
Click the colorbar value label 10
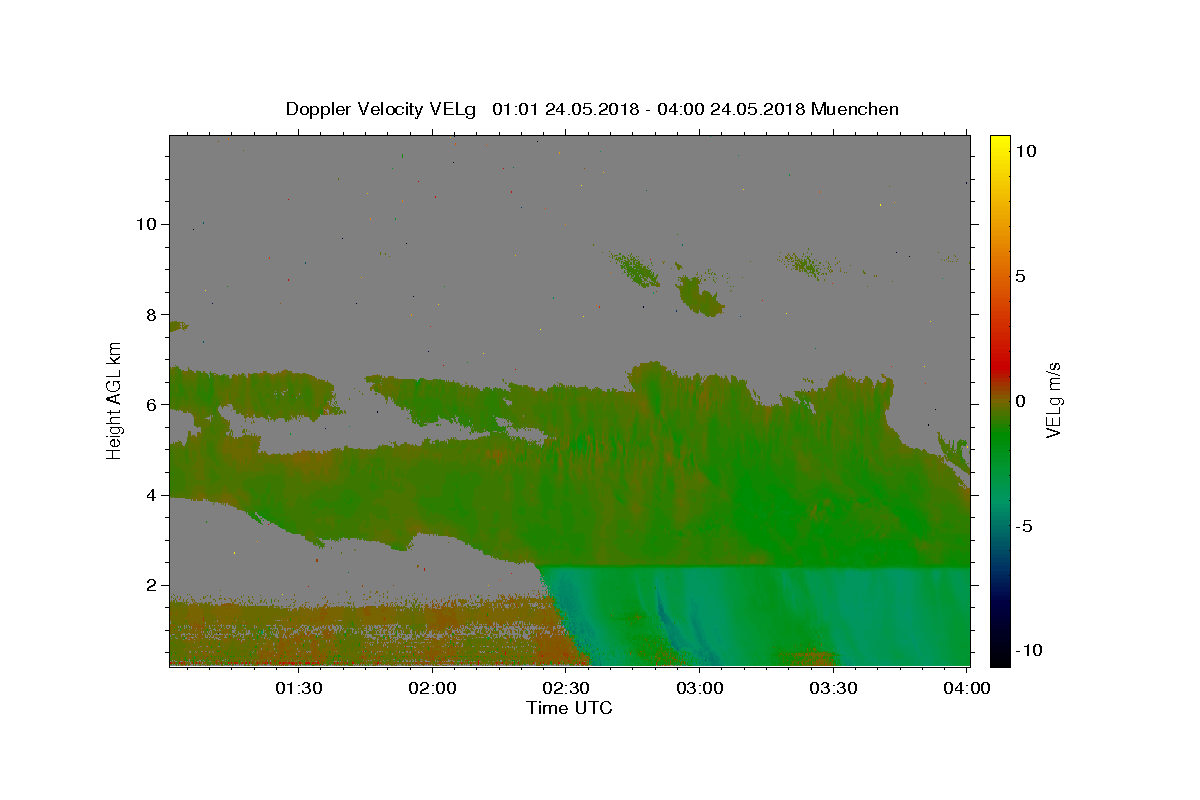1025,151
